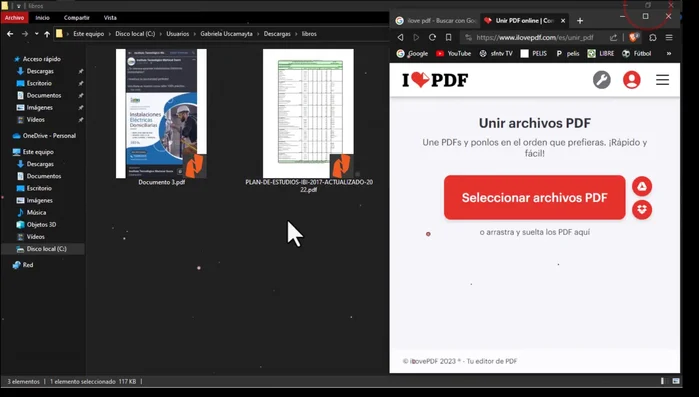Select 'Gabriela Uscamayta' breadcrumb segment
Viewport: 699px width, 397px height.
(226, 34)
